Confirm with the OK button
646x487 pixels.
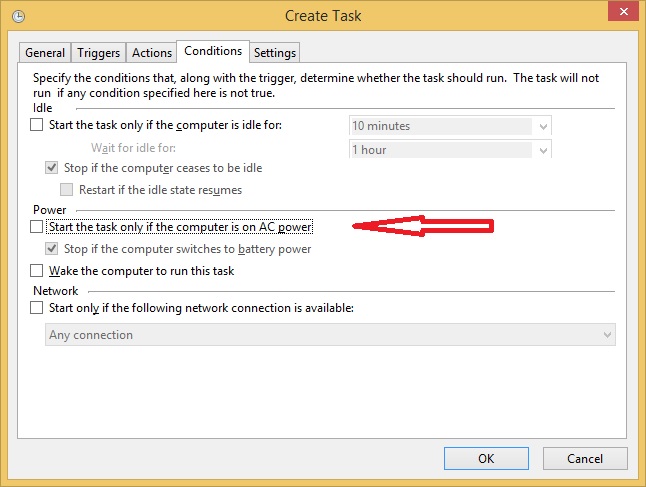click(486, 459)
